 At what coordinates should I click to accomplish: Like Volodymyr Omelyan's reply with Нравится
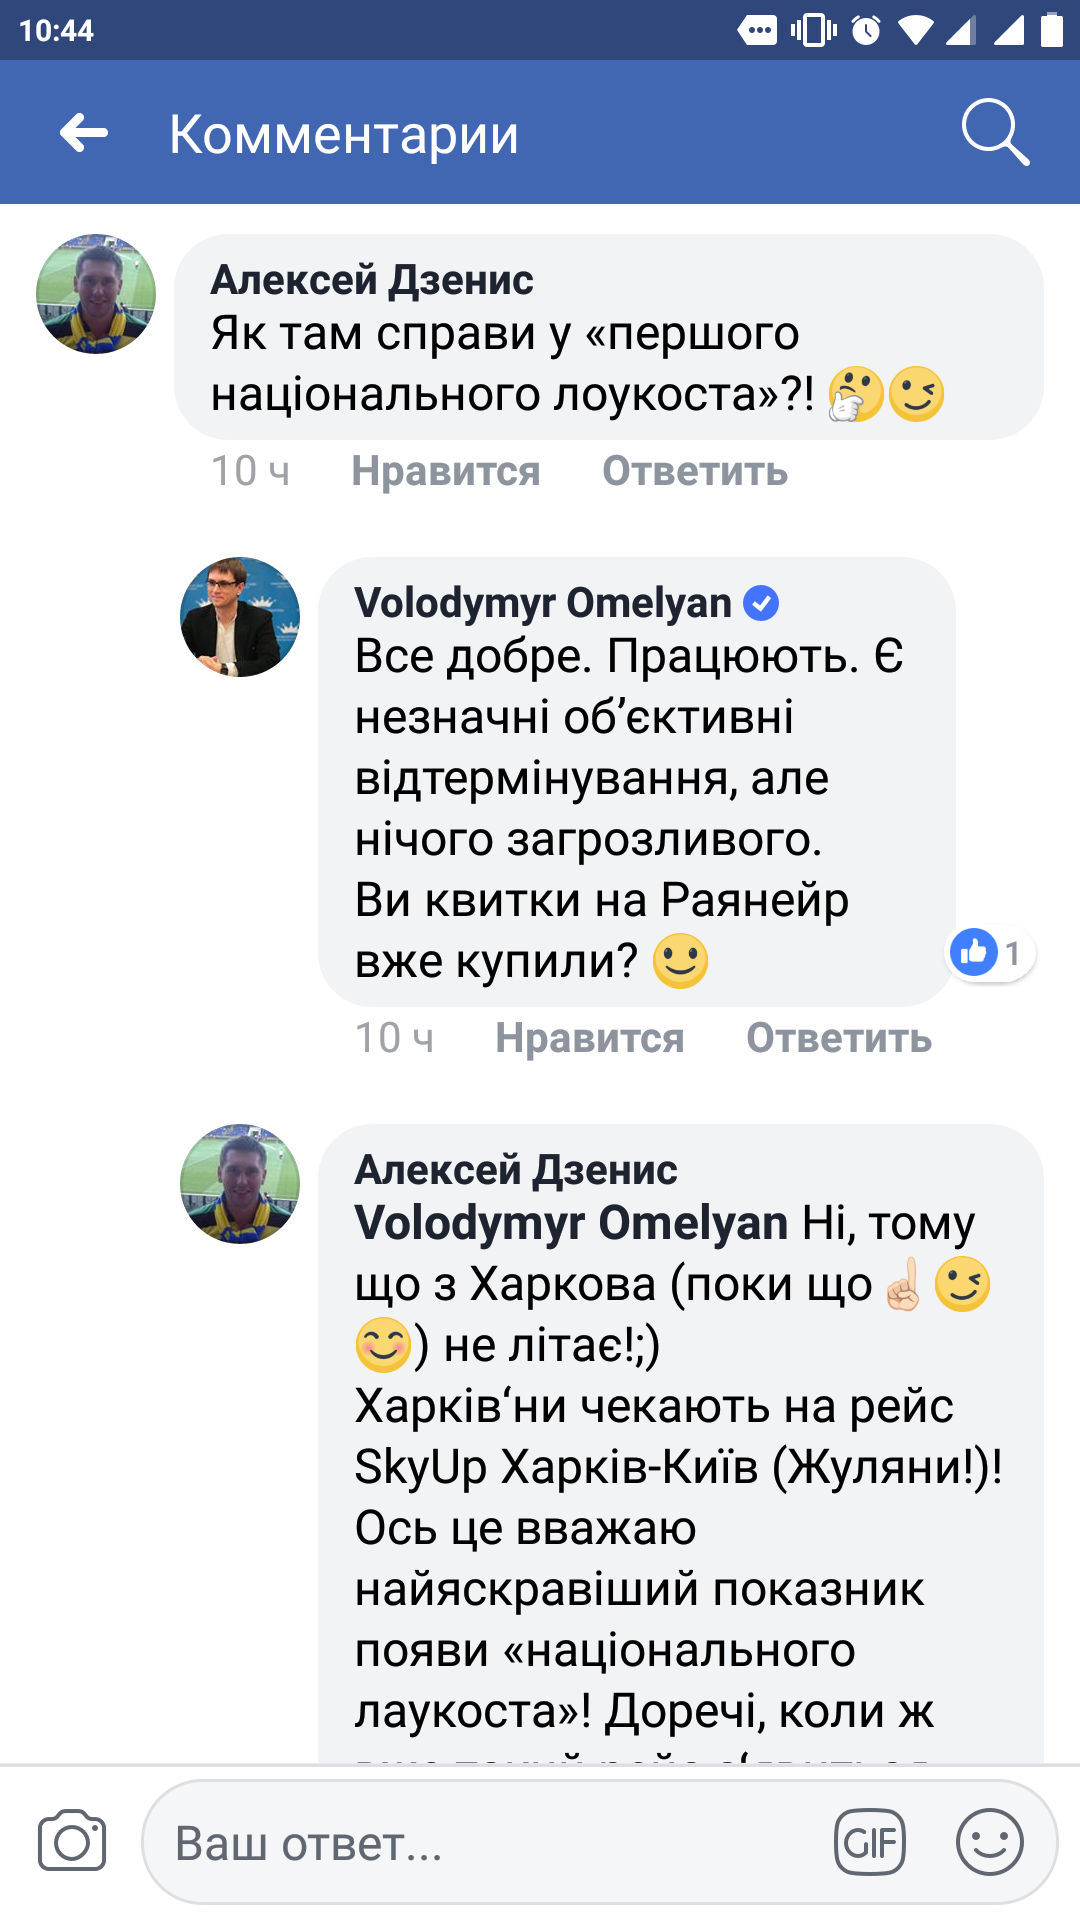(x=589, y=1038)
